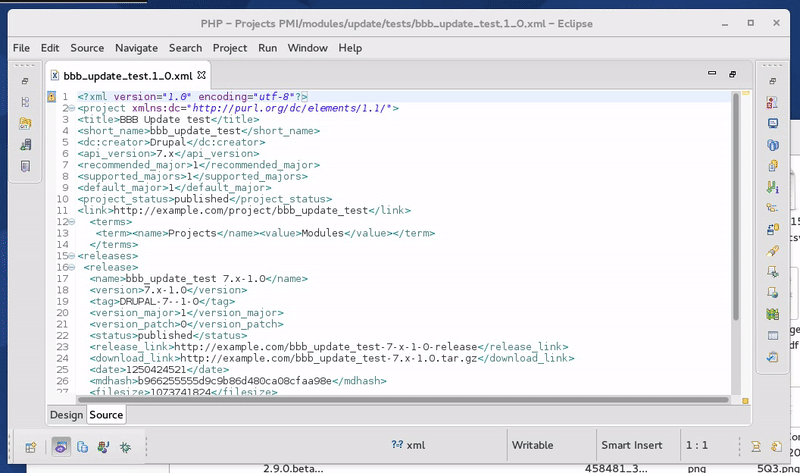
Task: Restore the minimized left view stack
Action: [24, 81]
